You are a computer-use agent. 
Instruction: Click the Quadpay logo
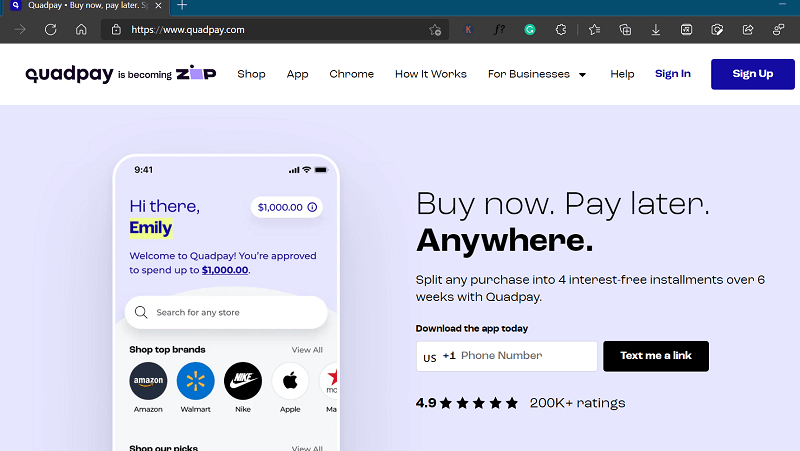(69, 74)
